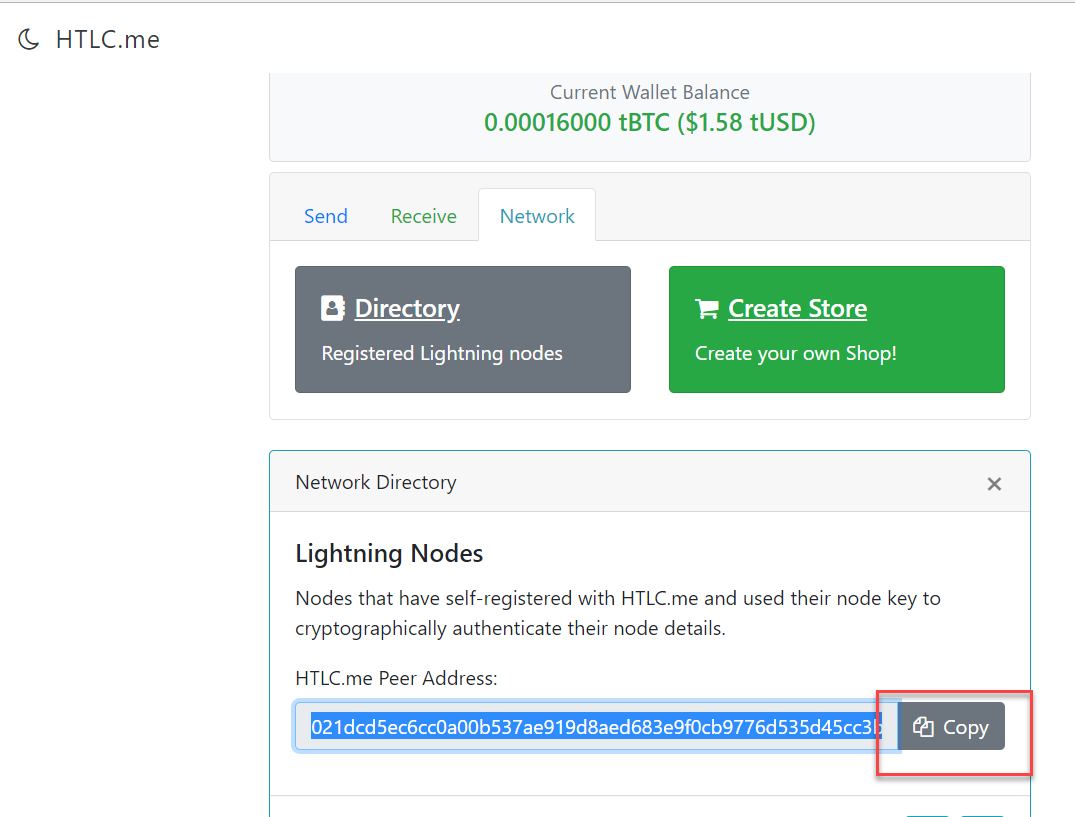The image size is (1075, 817).
Task: Click the Lightning Nodes heading
Action: (389, 553)
